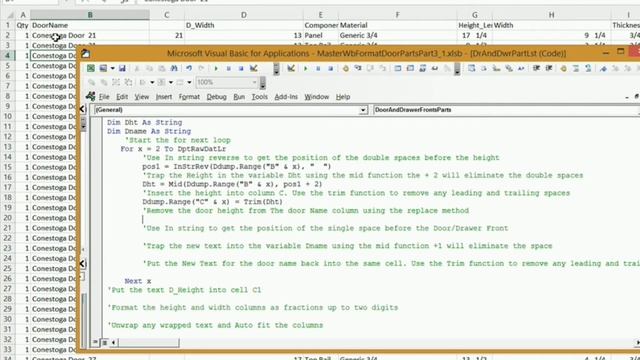640x360 pixels.
Task: Click the Paste icon in the Standard toolbar
Action: click(162, 69)
